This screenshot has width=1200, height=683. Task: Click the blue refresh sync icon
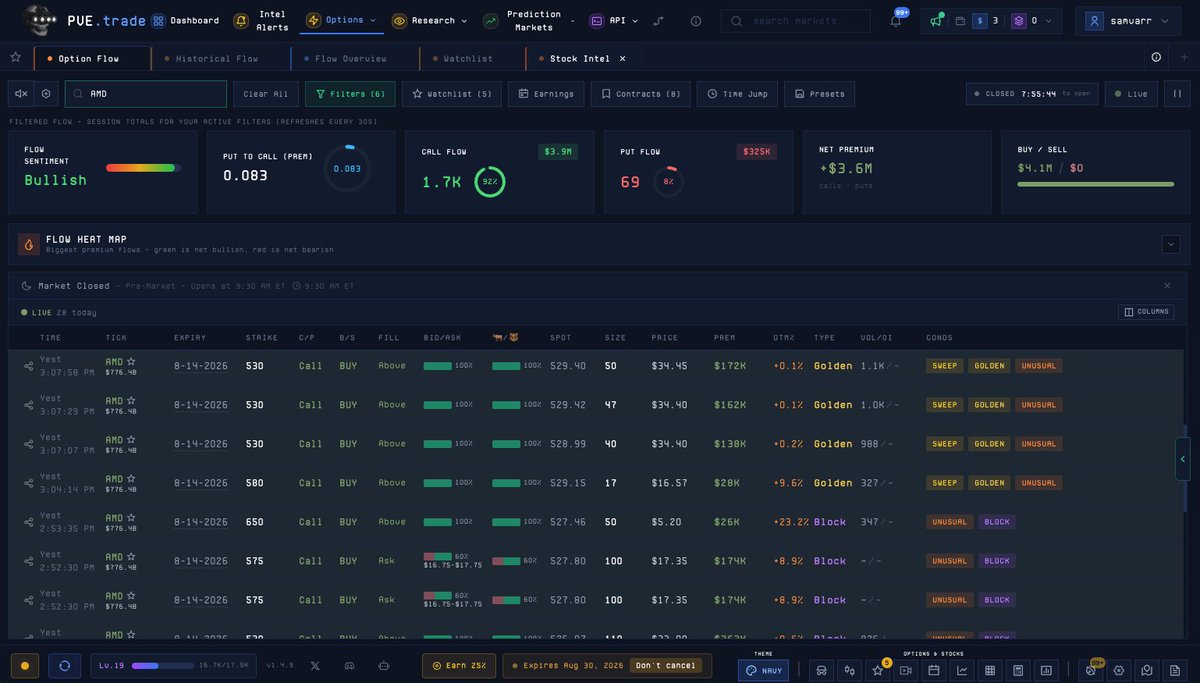65,665
